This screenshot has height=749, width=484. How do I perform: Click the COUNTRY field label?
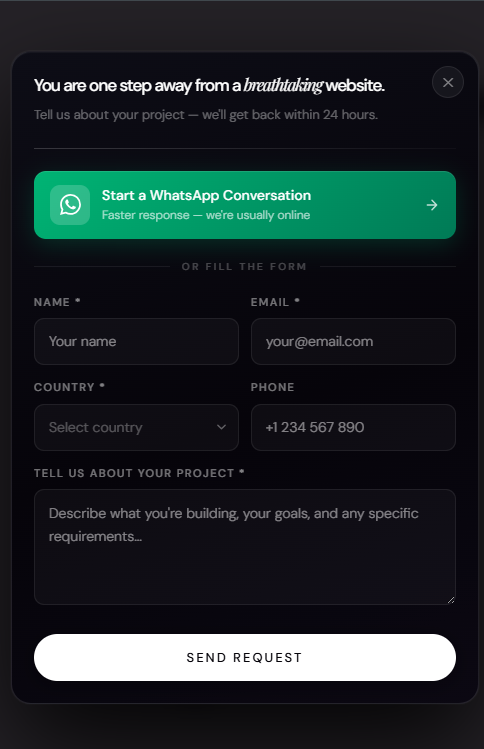click(69, 387)
